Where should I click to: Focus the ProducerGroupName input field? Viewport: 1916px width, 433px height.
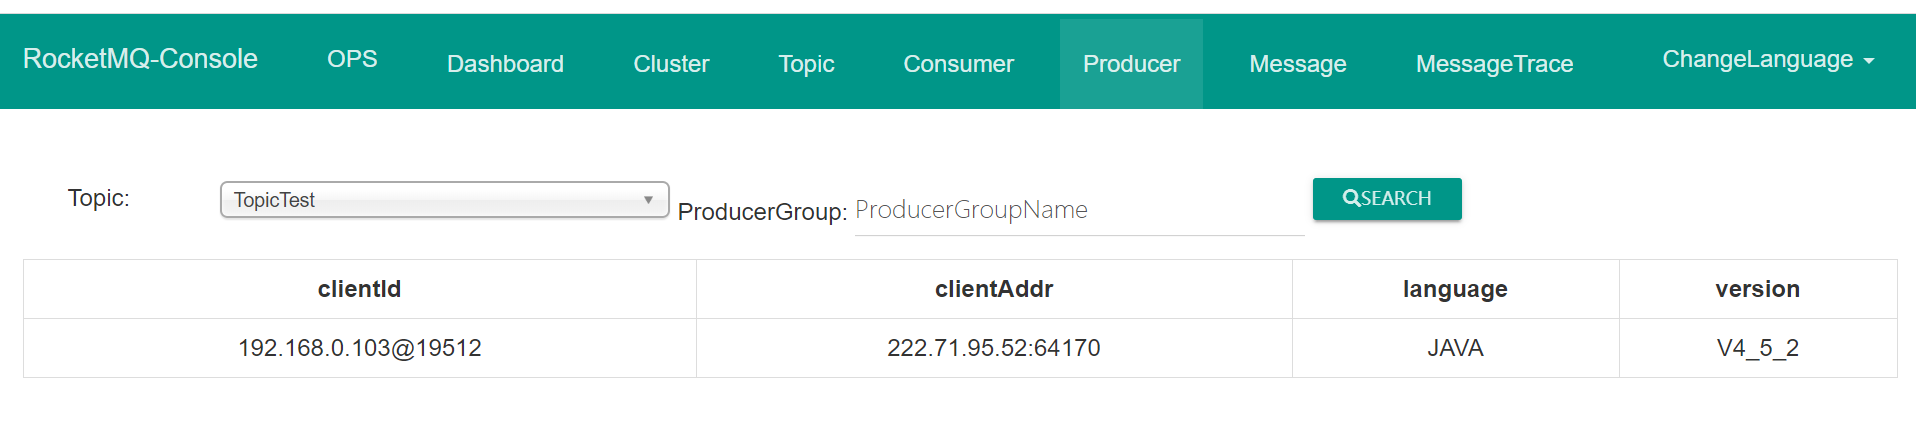tap(1079, 210)
